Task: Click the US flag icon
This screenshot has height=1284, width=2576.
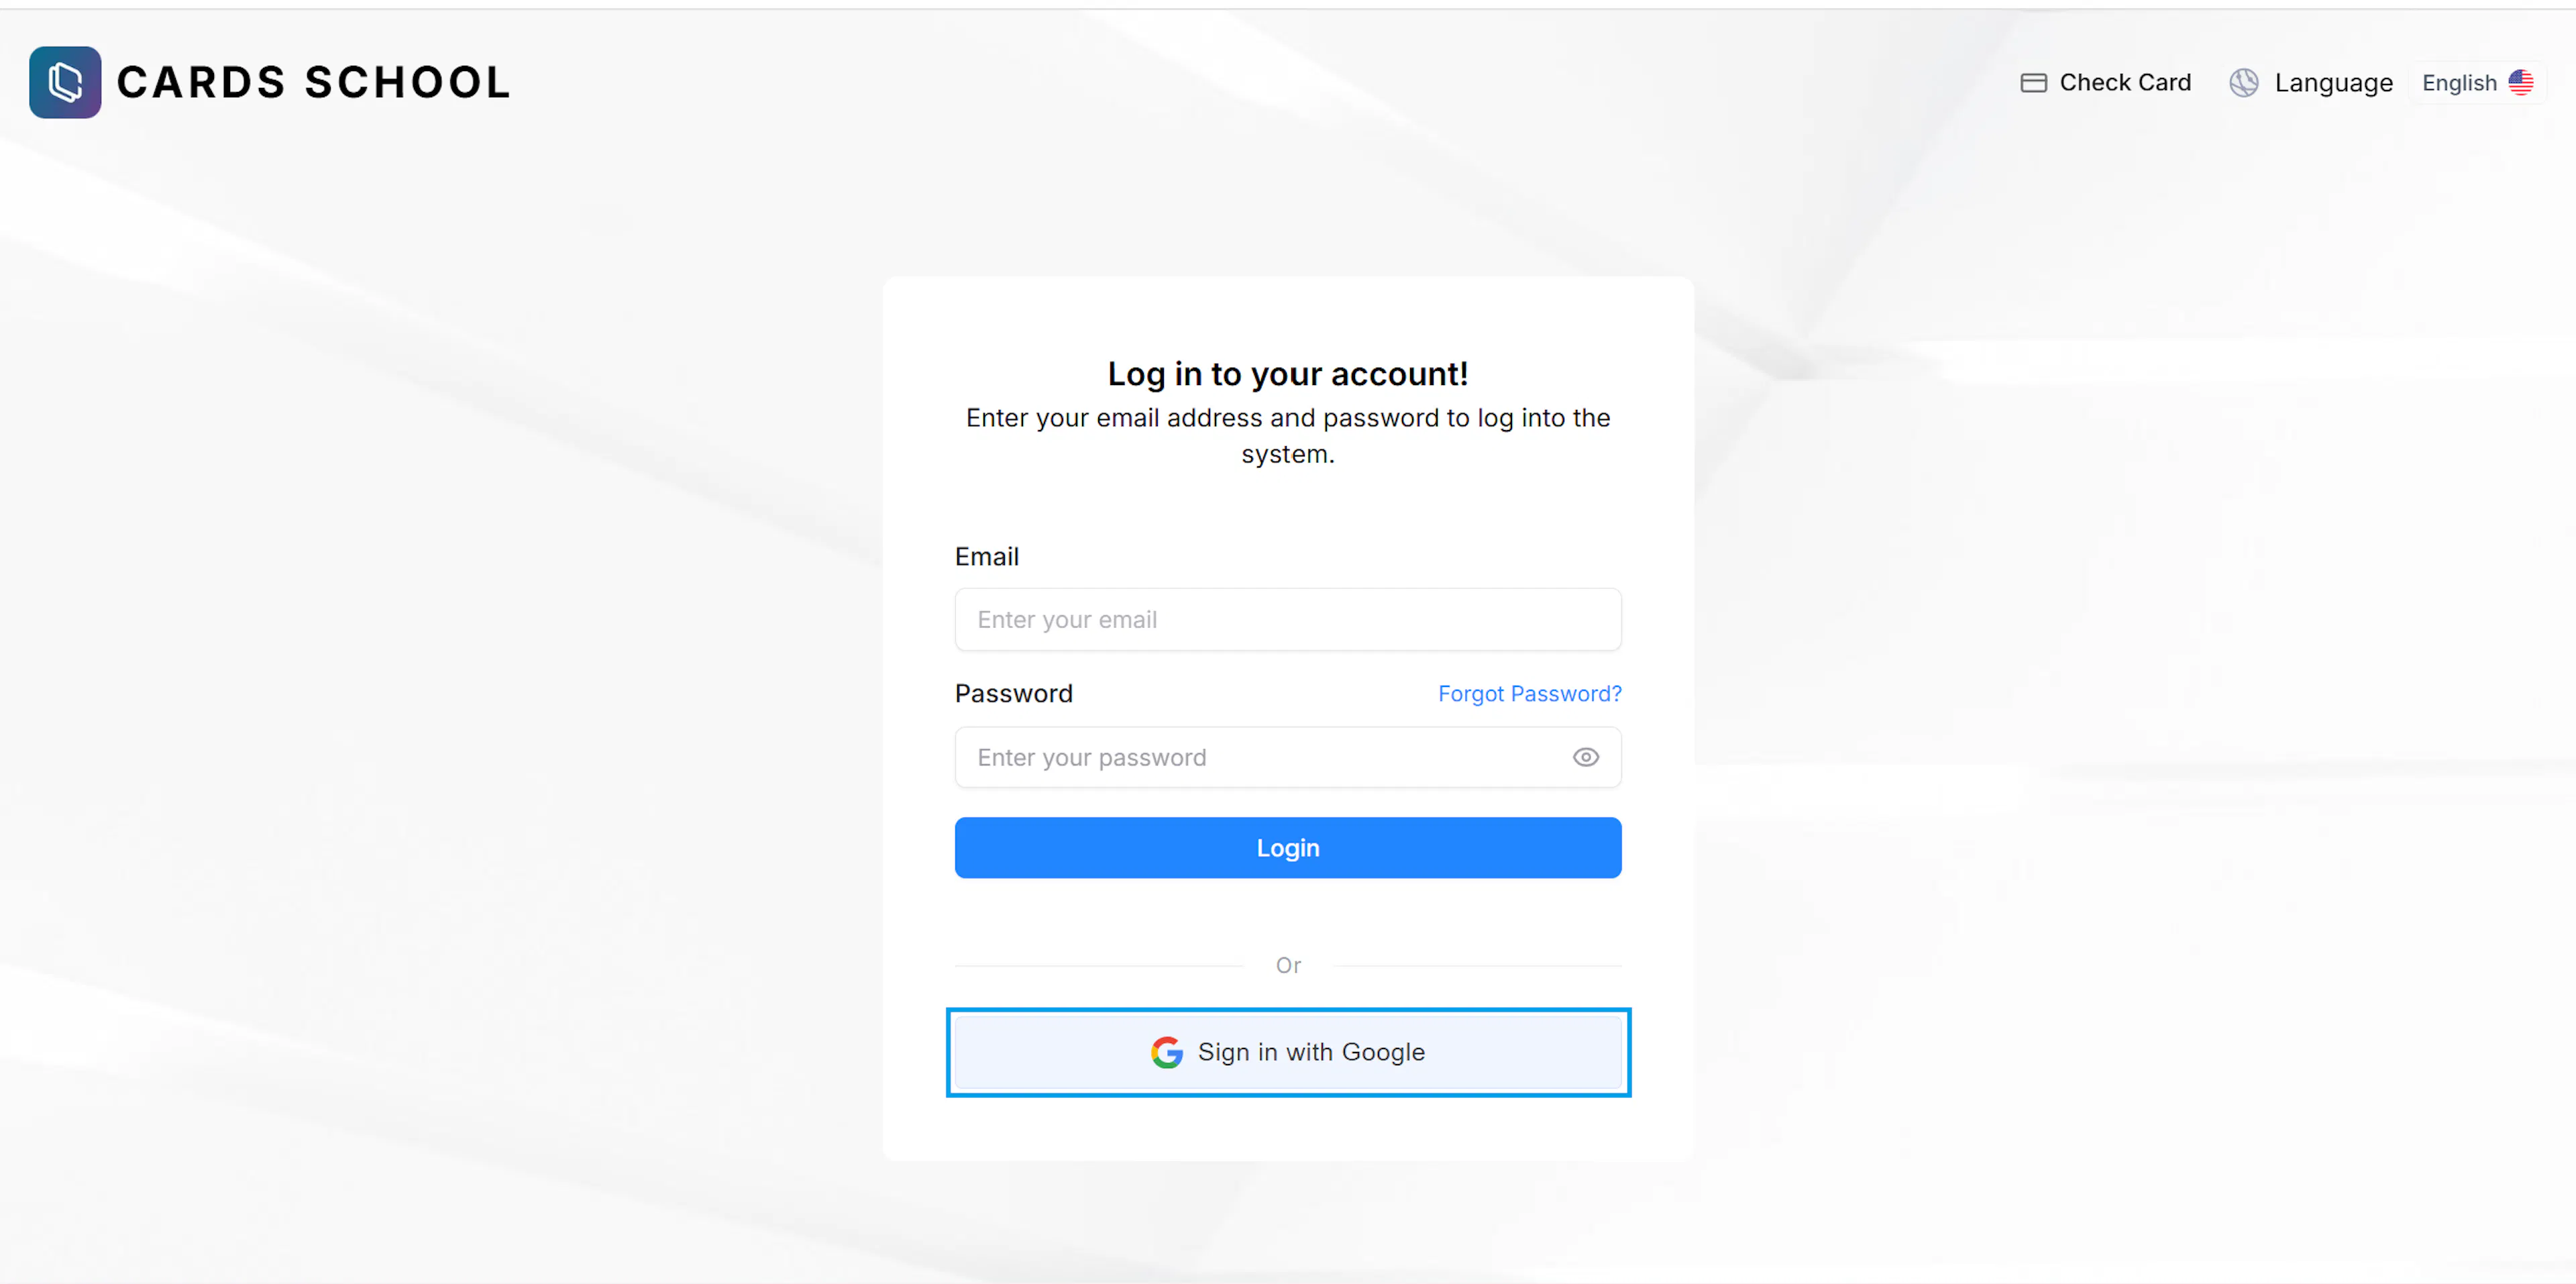Action: click(2520, 83)
